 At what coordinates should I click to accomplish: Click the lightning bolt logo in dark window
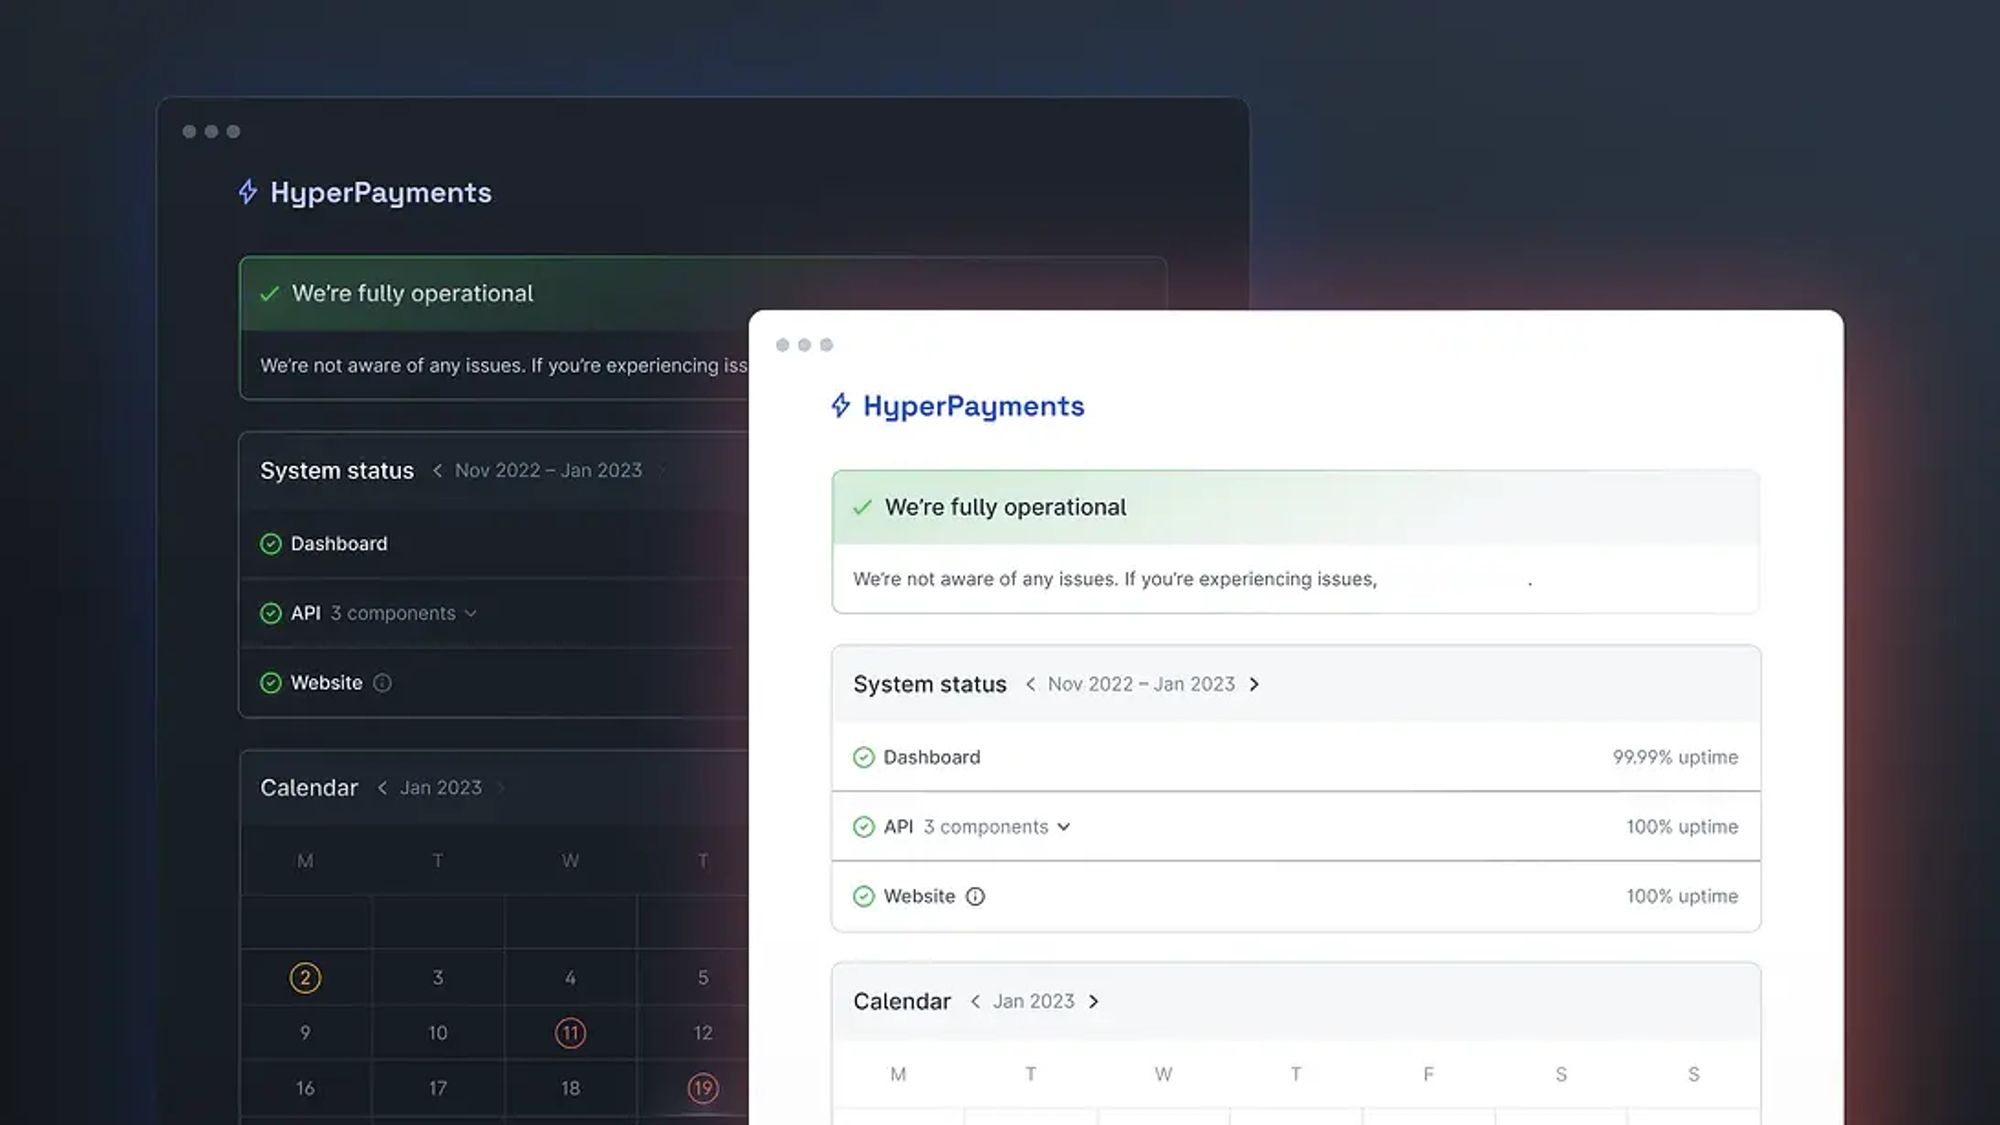coord(248,191)
